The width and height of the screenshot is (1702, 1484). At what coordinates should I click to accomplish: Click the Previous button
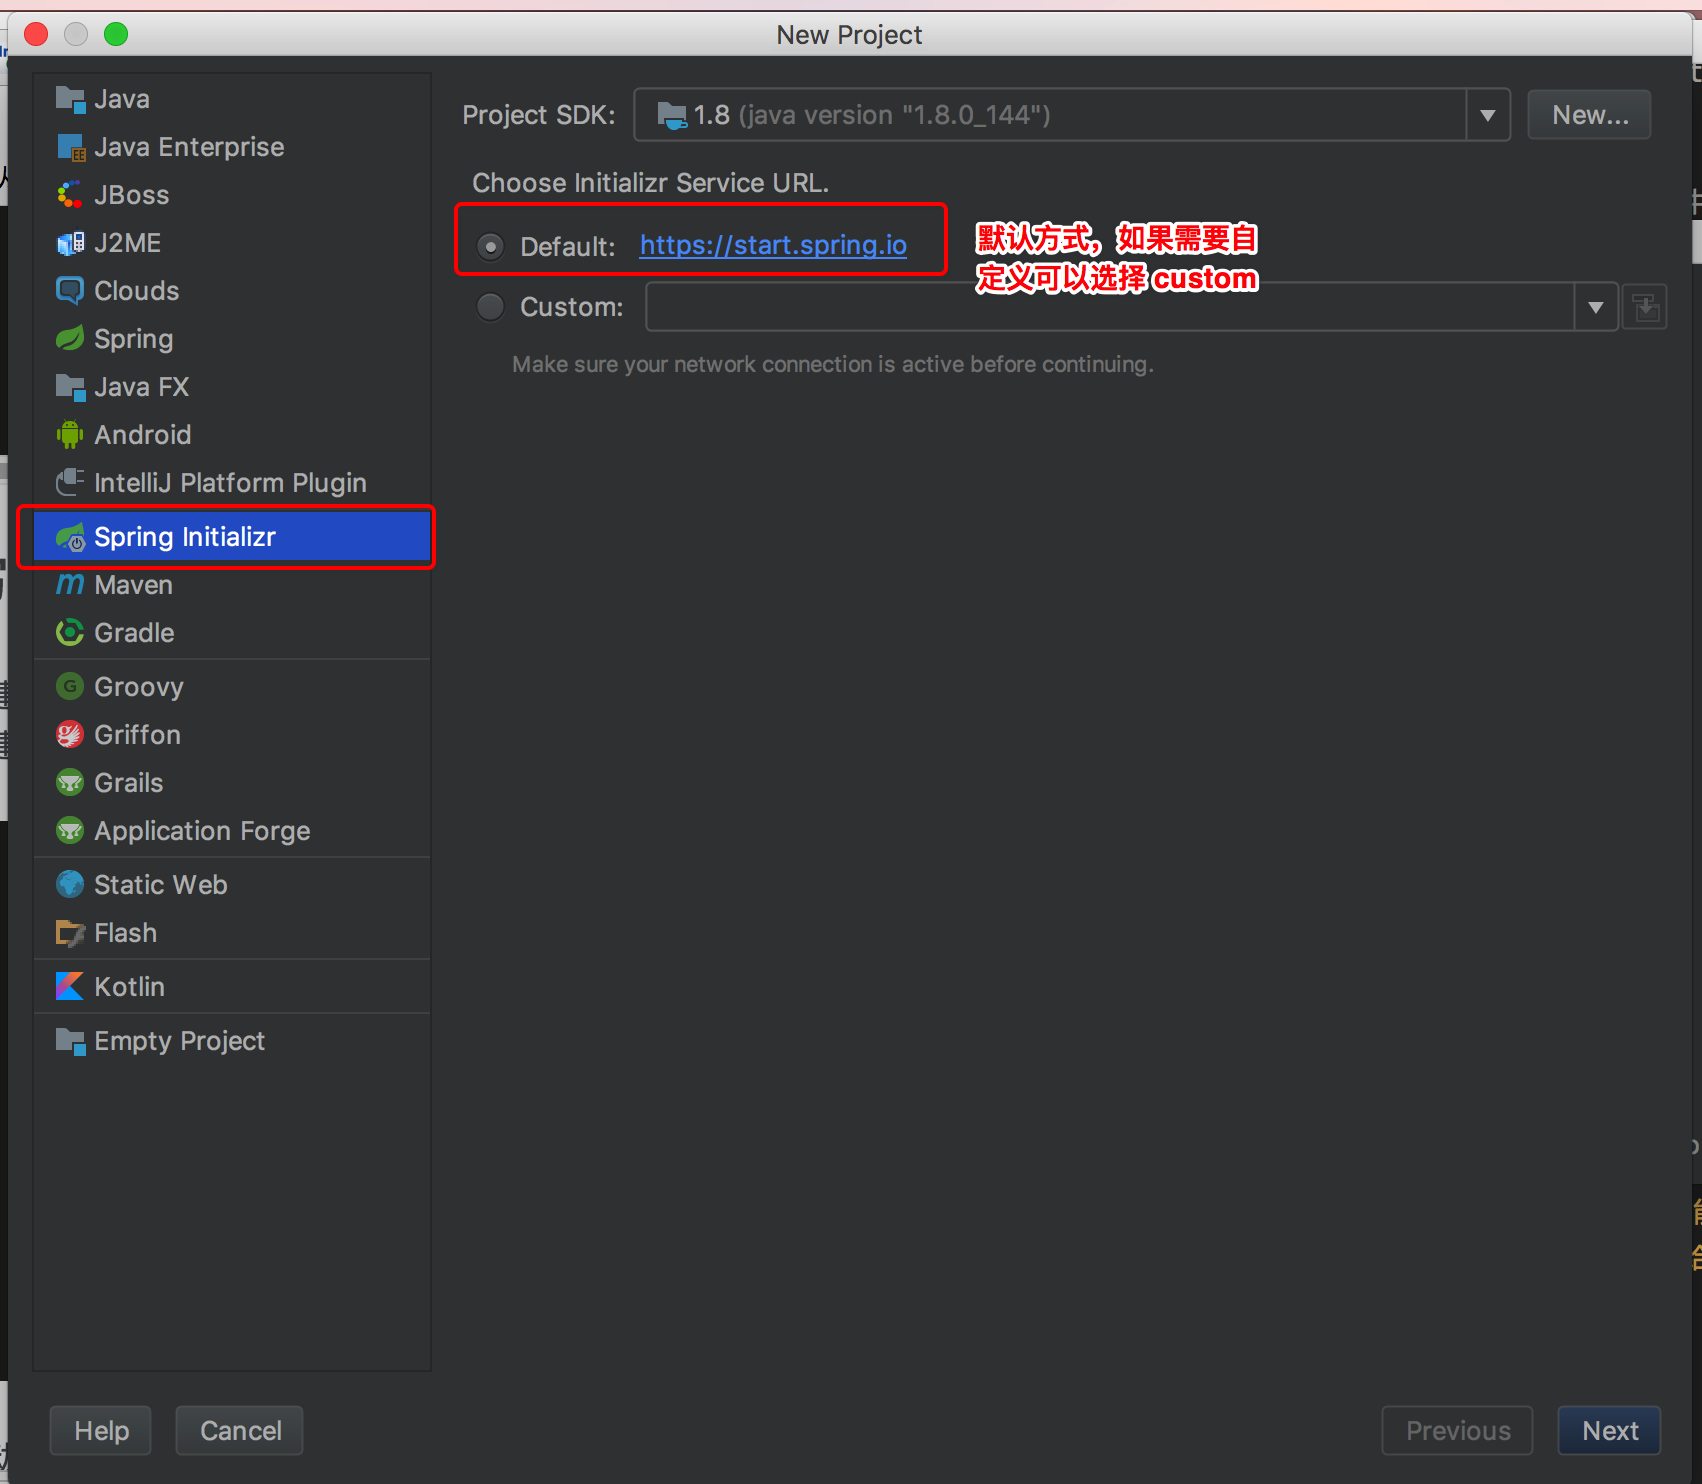[1457, 1431]
